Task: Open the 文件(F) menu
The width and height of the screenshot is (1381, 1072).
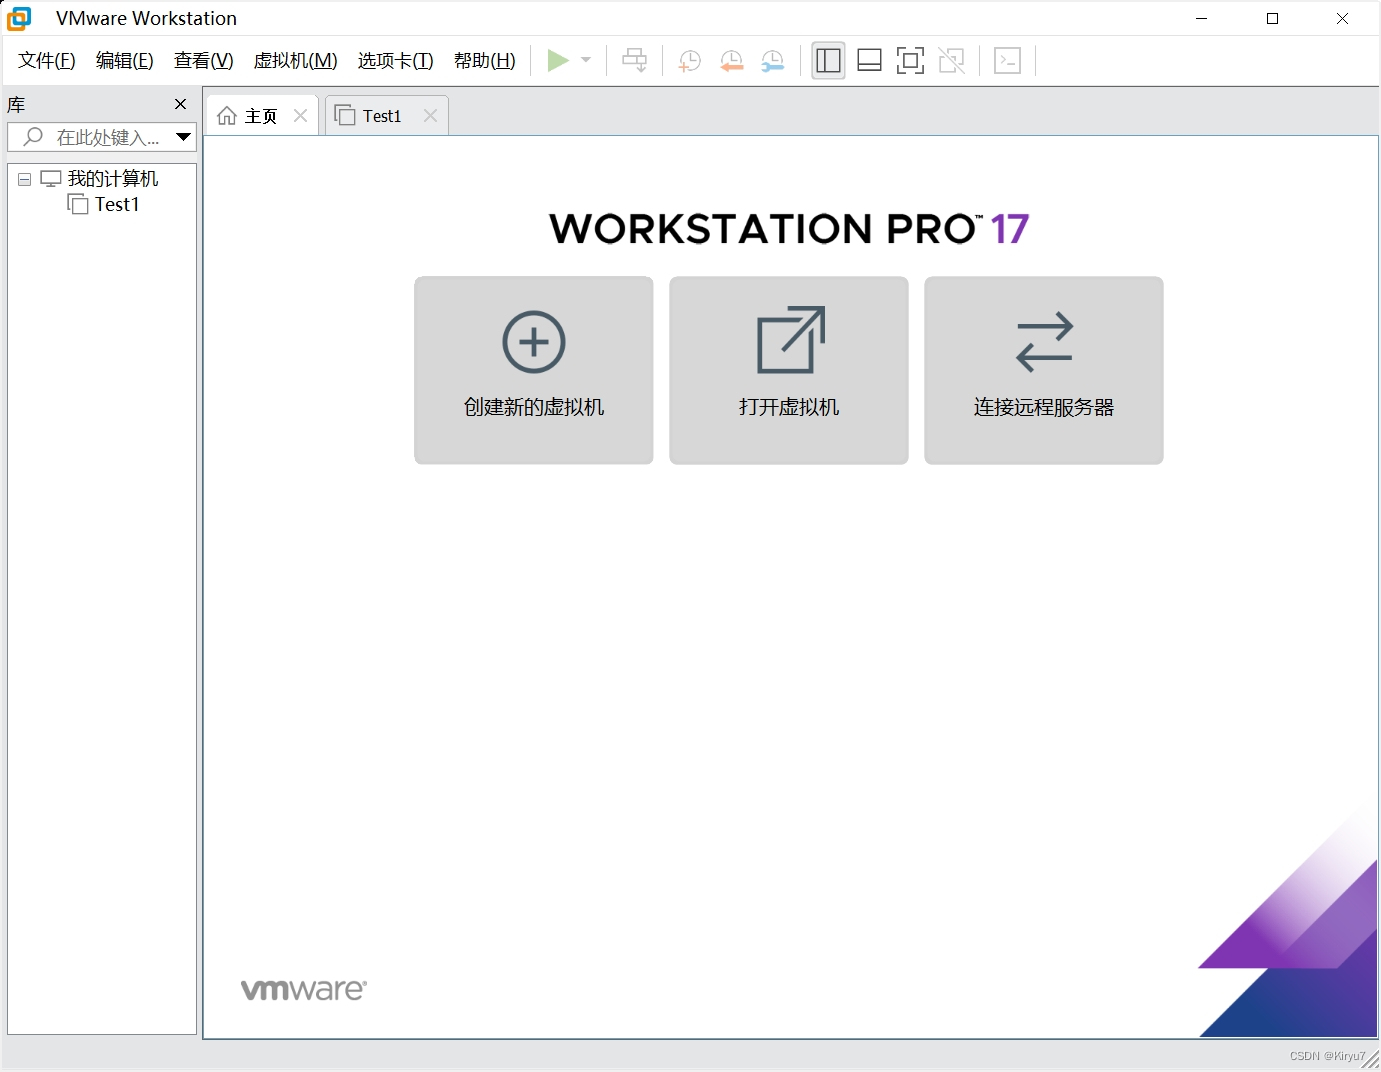Action: tap(47, 61)
